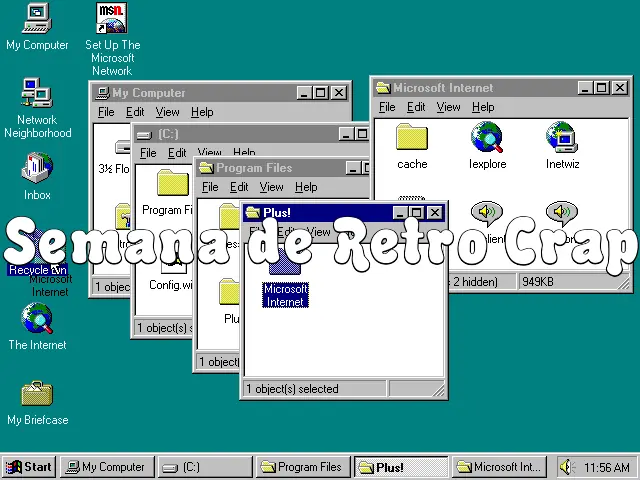Image resolution: width=640 pixels, height=480 pixels.
Task: Open File menu in the (C:) window
Action: click(148, 153)
